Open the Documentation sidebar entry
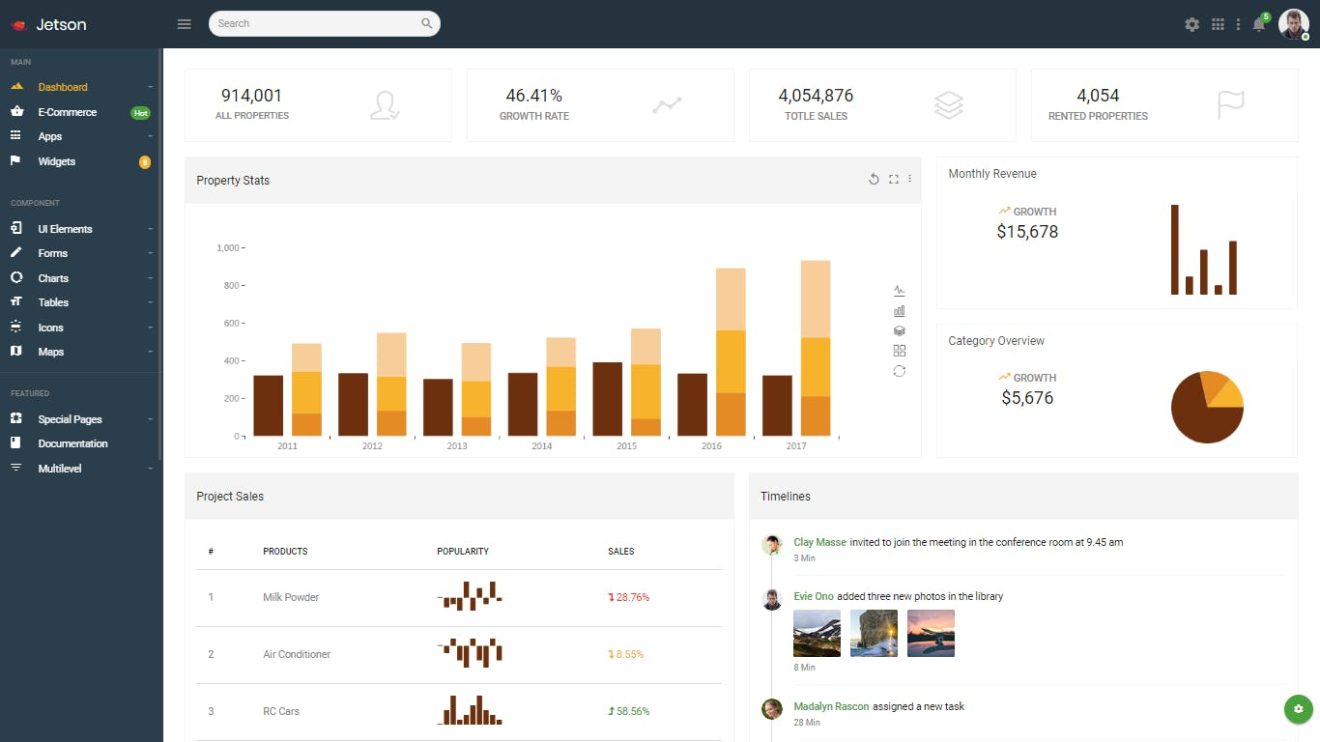Screen dimensions: 1320x742 [72, 443]
